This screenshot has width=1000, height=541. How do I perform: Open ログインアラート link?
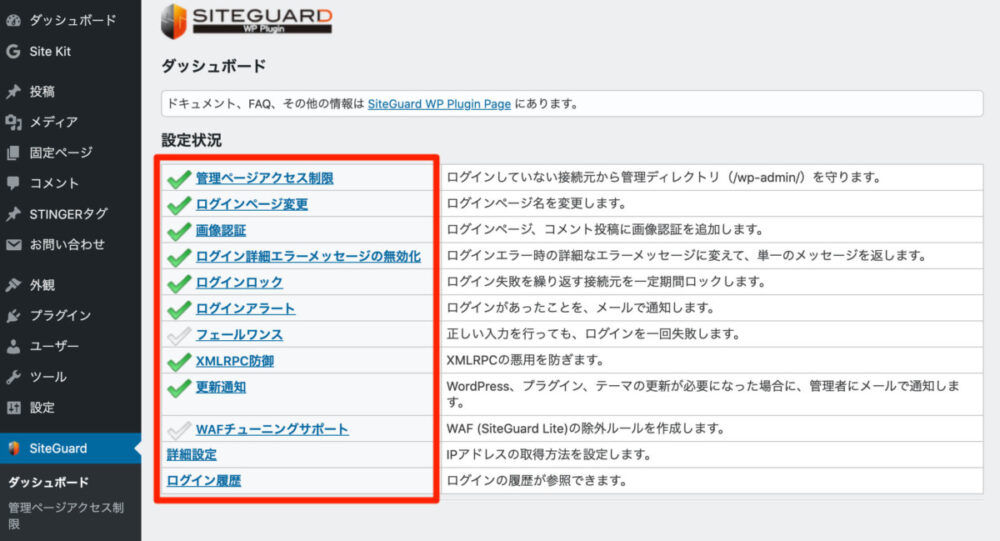246,309
